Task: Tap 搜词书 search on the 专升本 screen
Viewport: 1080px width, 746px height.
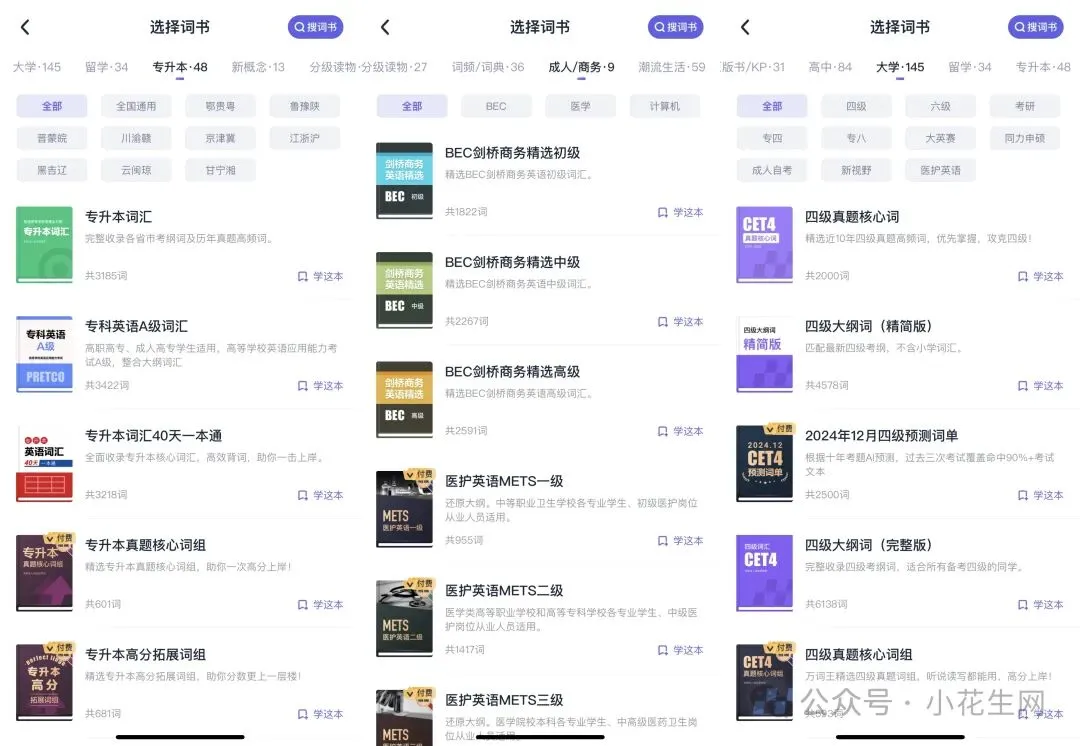Action: pos(315,27)
